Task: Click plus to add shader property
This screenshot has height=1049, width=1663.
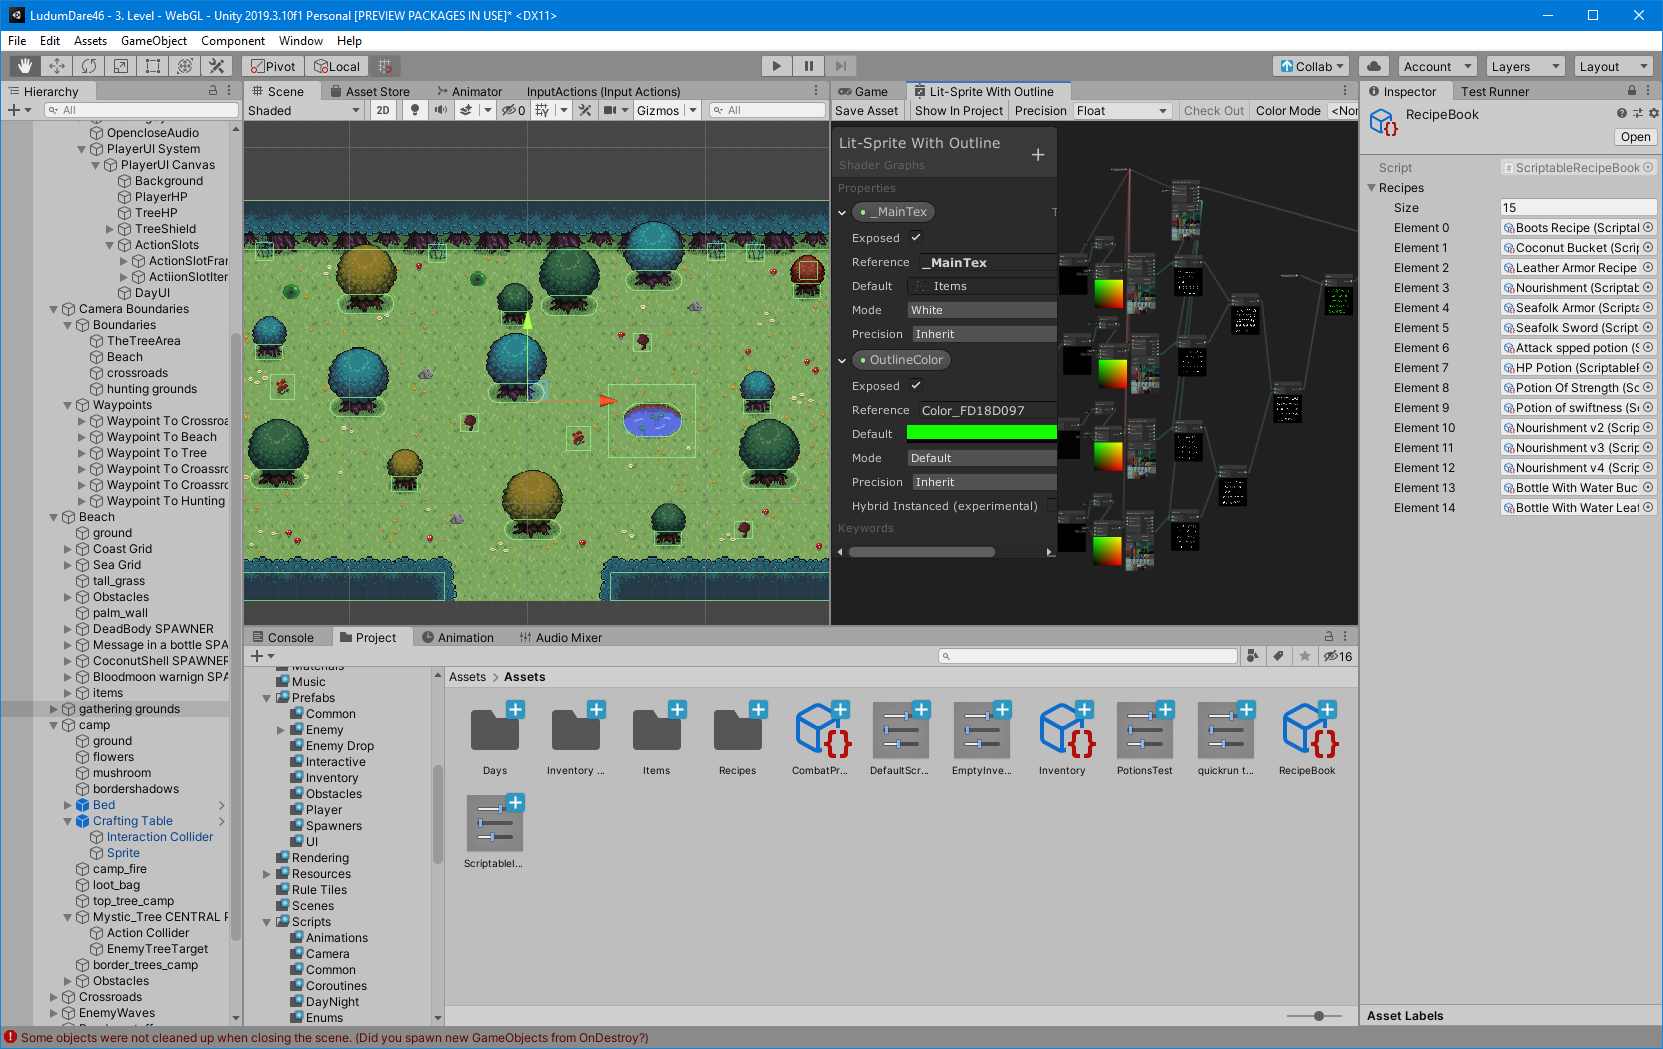Action: 1038,155
